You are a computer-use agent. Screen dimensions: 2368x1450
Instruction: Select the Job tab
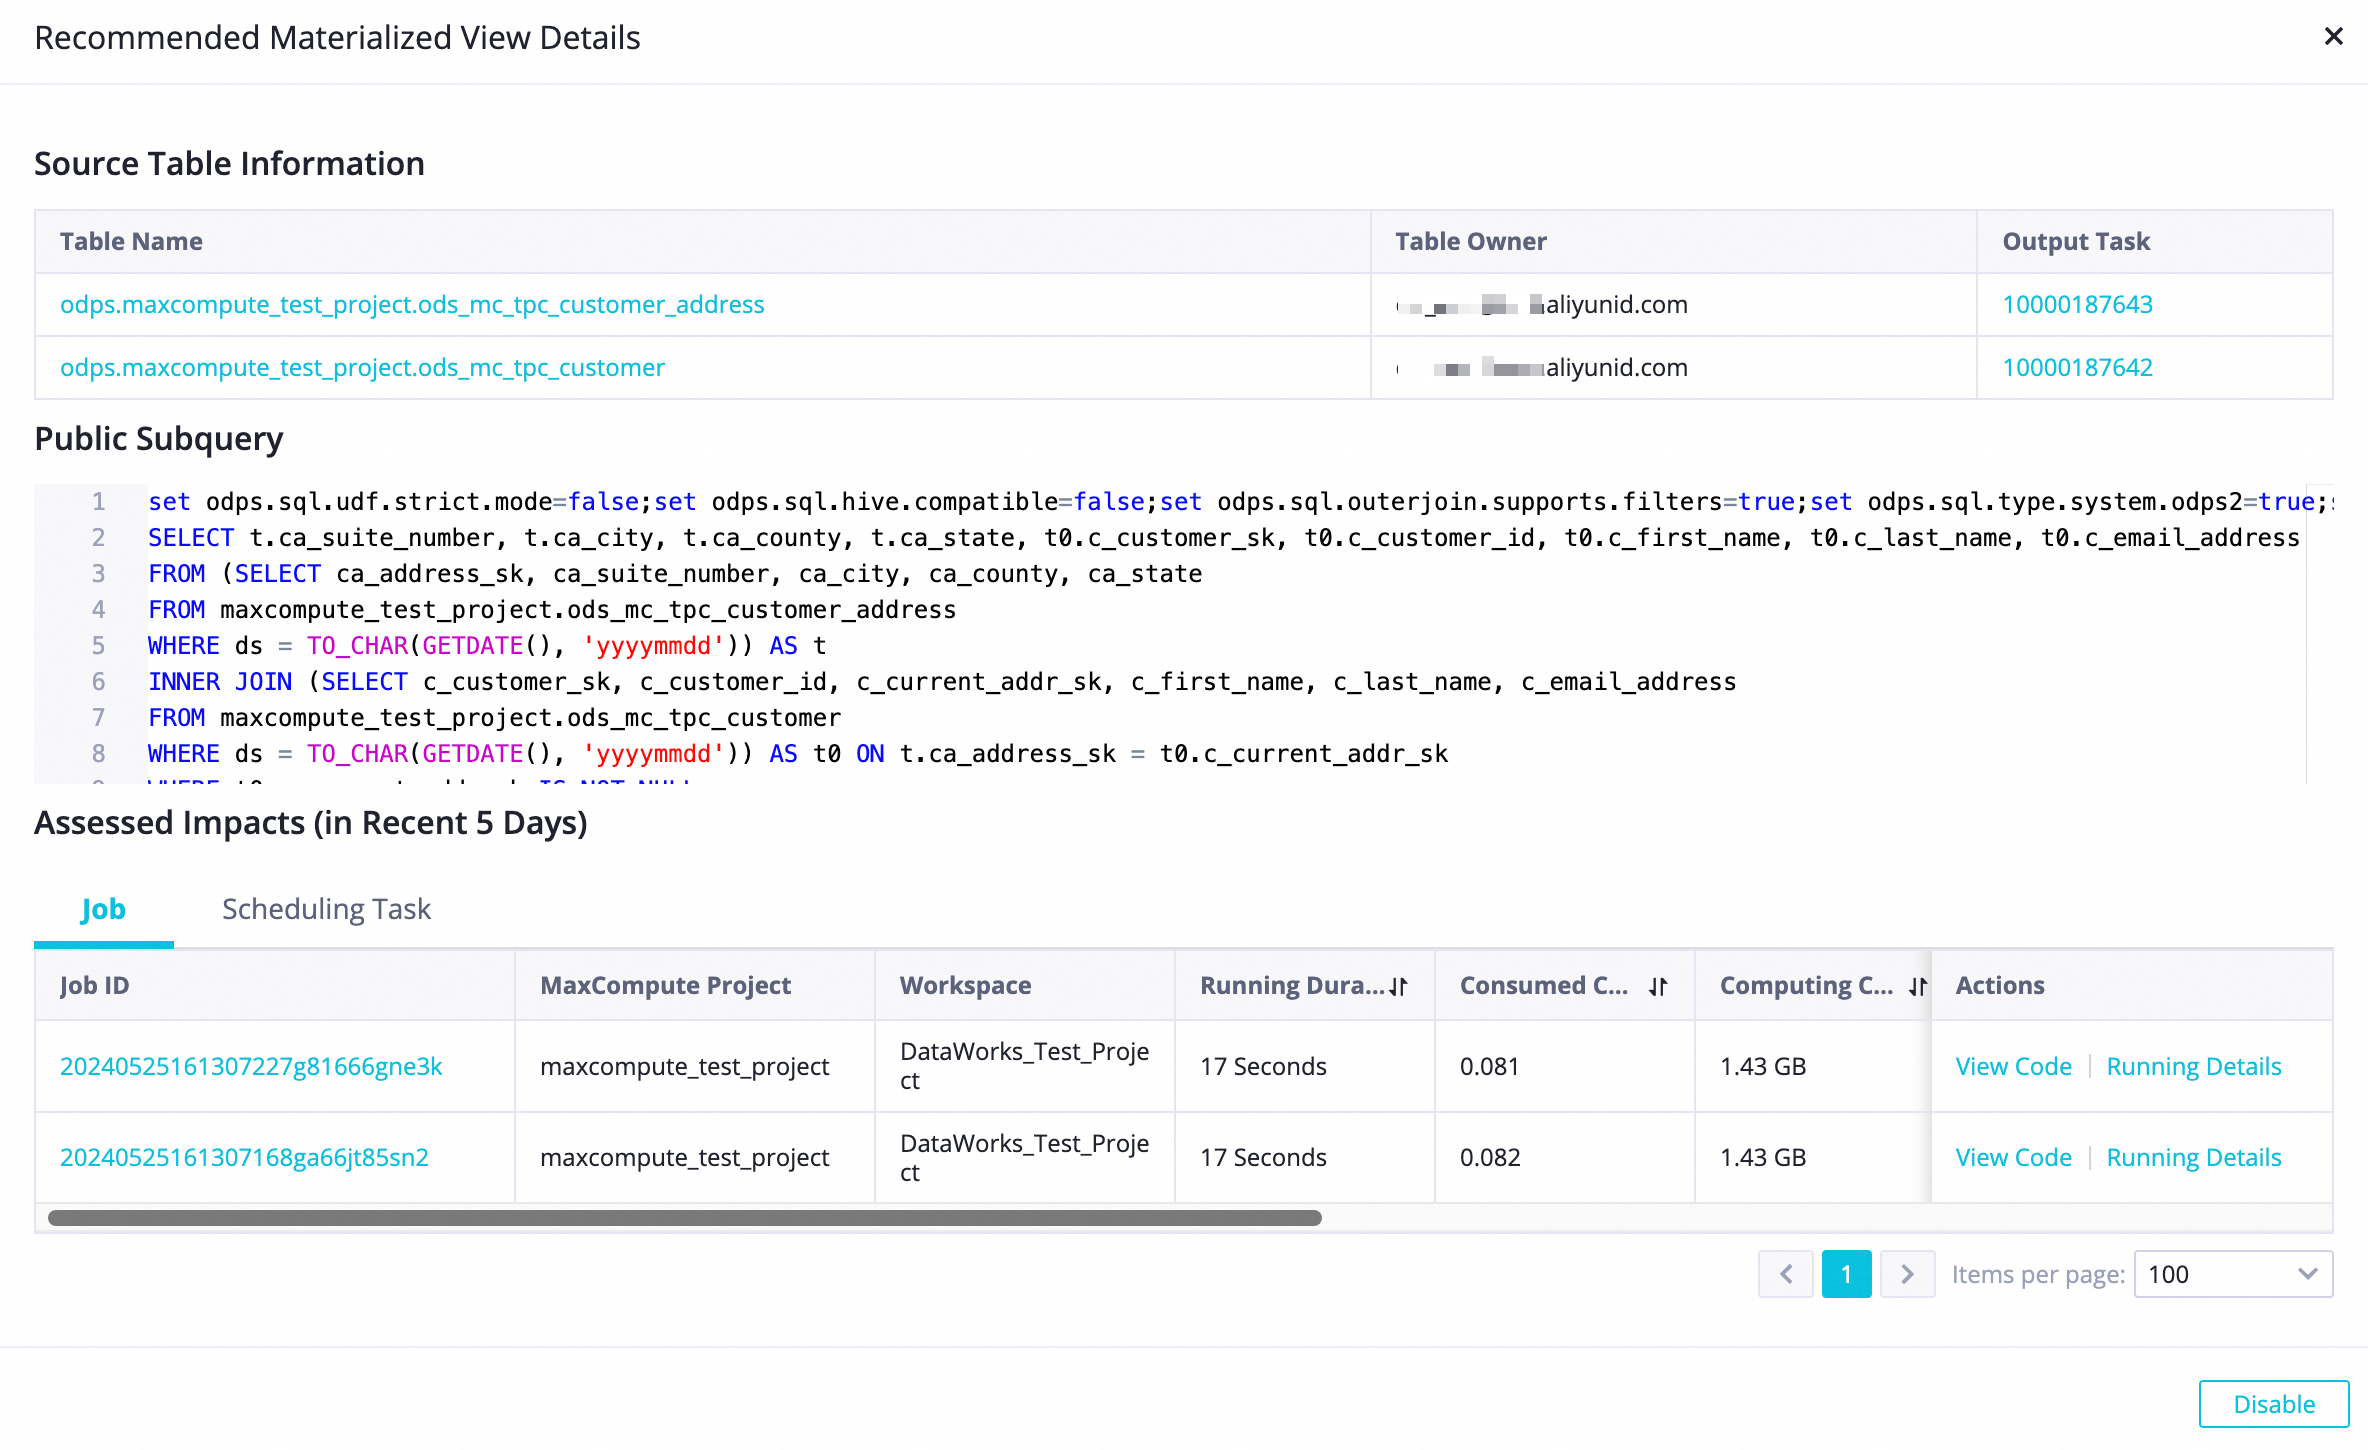pos(103,908)
